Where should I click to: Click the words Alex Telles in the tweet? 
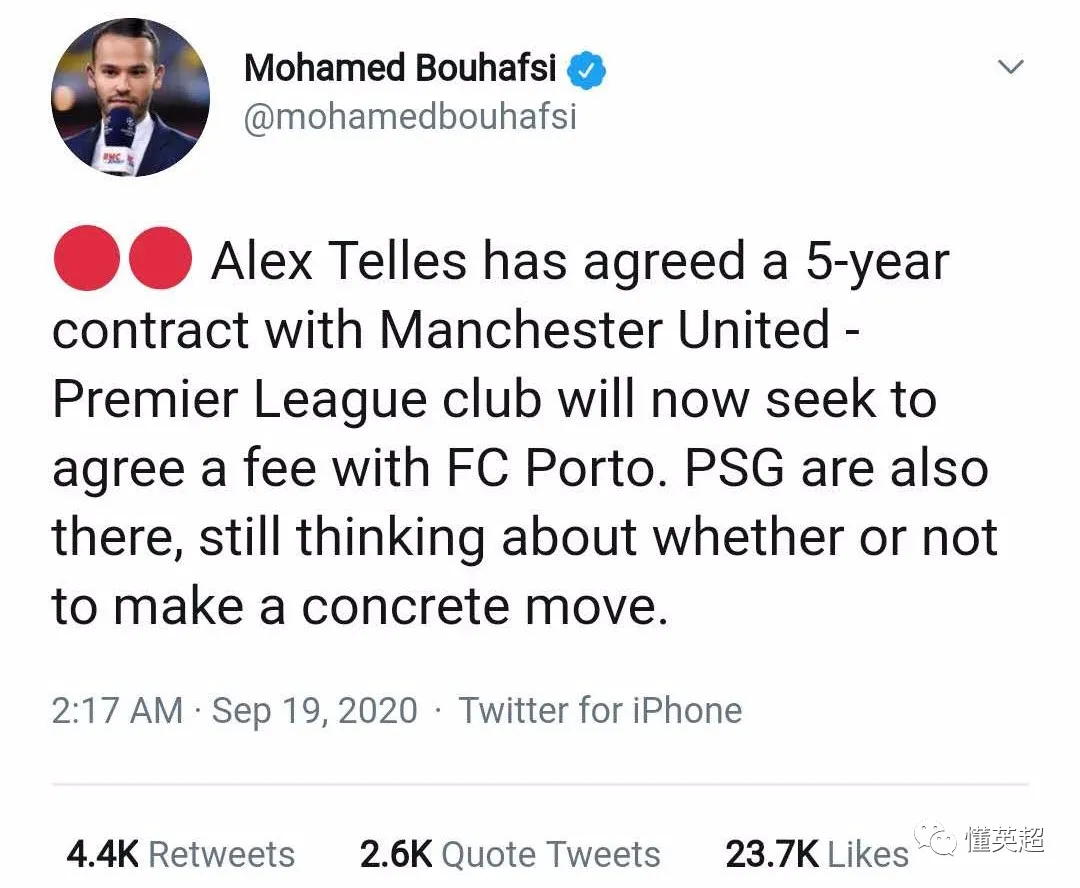point(339,262)
